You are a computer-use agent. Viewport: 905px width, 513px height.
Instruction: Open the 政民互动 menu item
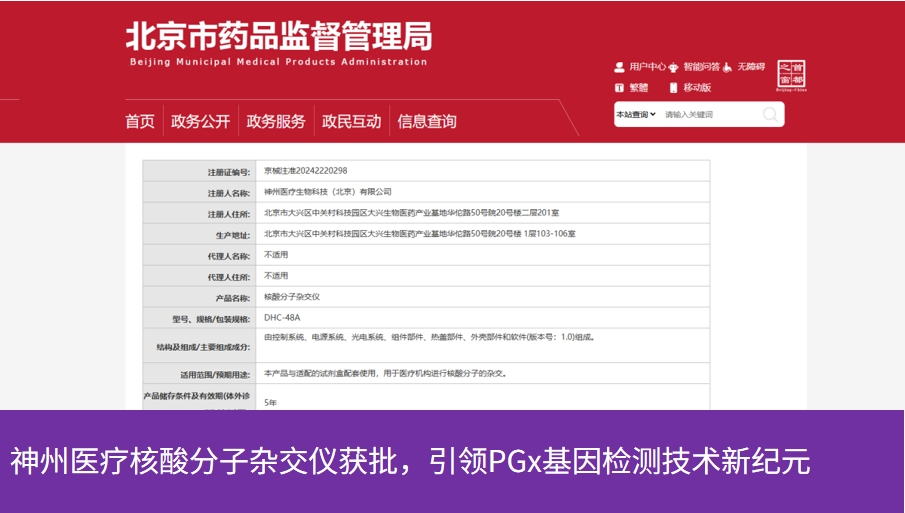351,121
